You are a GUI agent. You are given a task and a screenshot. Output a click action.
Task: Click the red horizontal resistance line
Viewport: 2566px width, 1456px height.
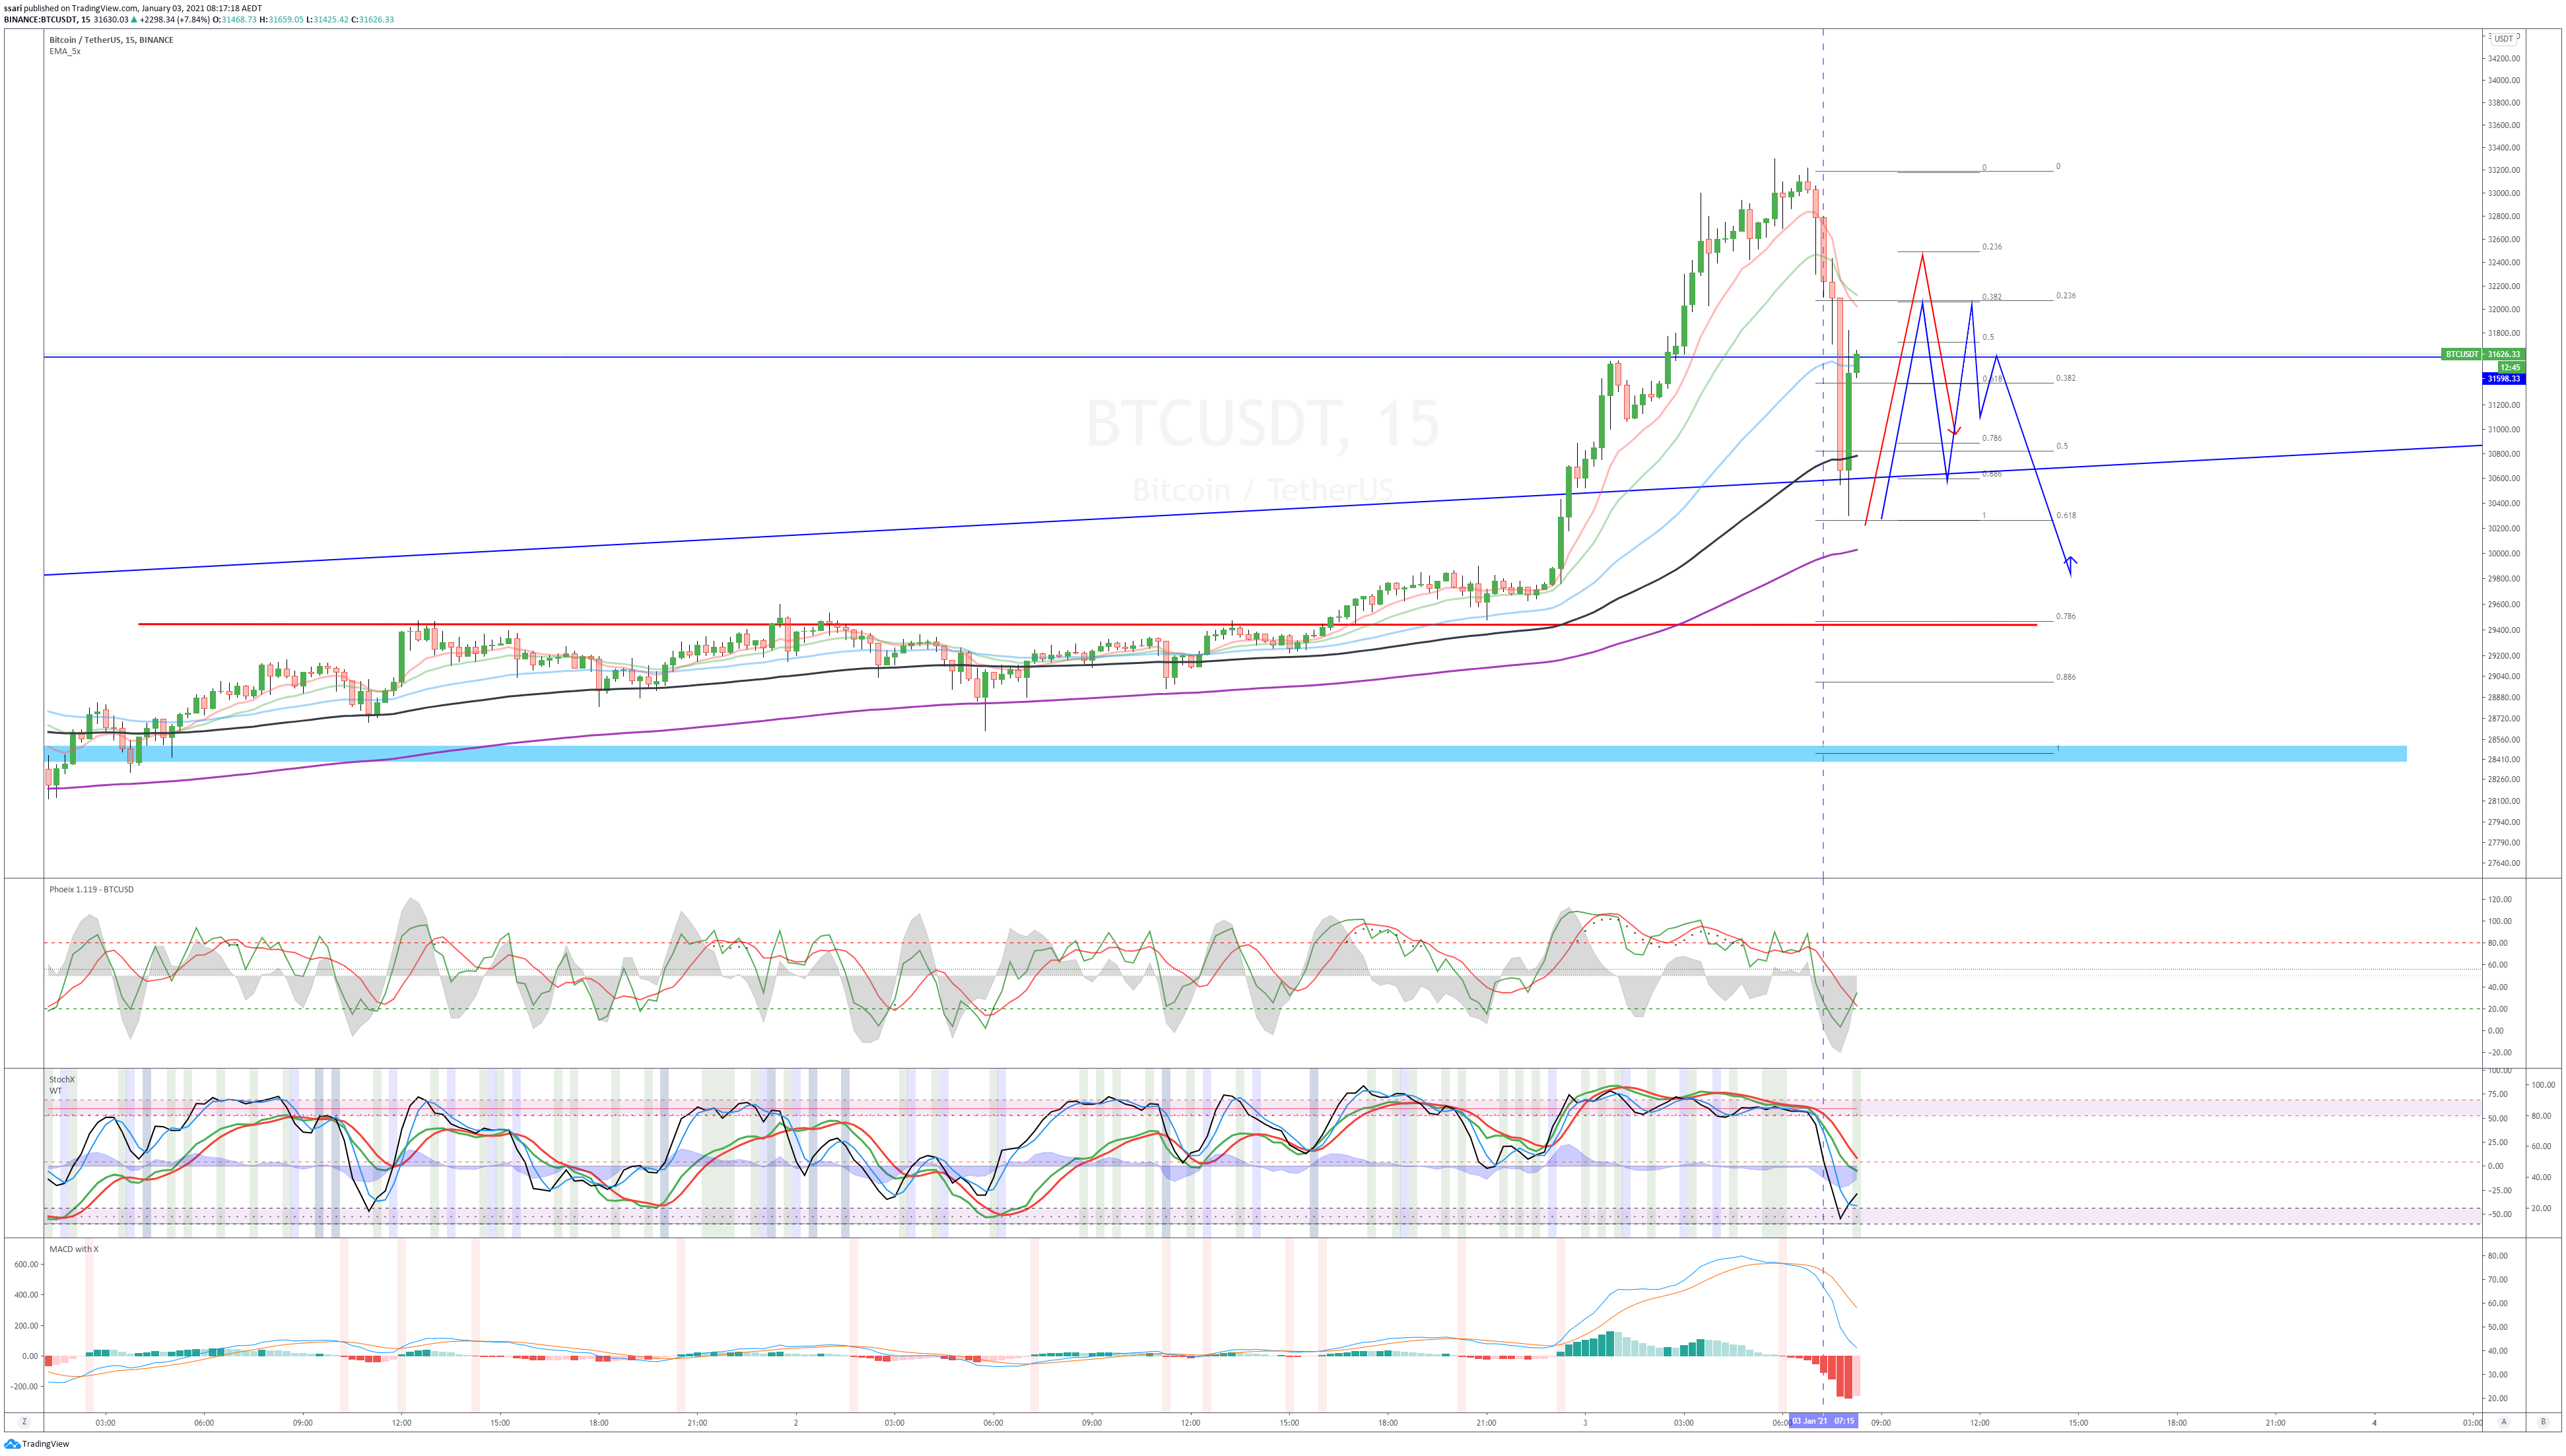[x=1087, y=624]
